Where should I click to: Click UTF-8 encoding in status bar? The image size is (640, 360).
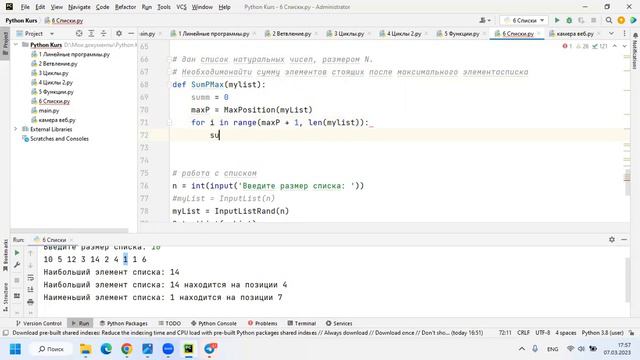pyautogui.click(x=542, y=333)
